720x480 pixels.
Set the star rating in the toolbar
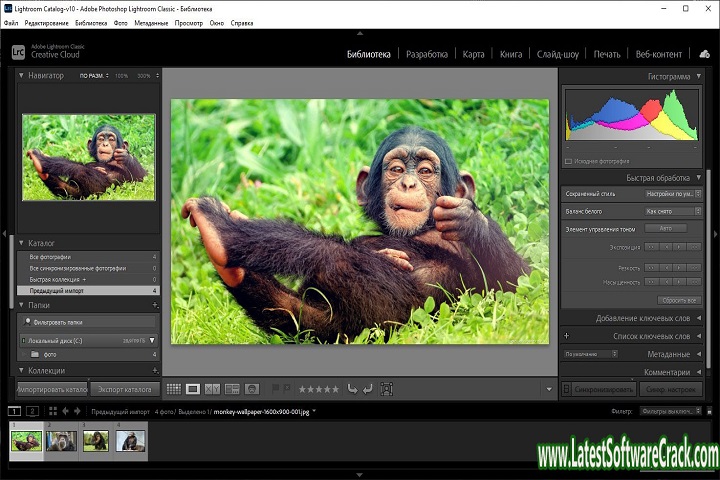pyautogui.click(x=319, y=389)
